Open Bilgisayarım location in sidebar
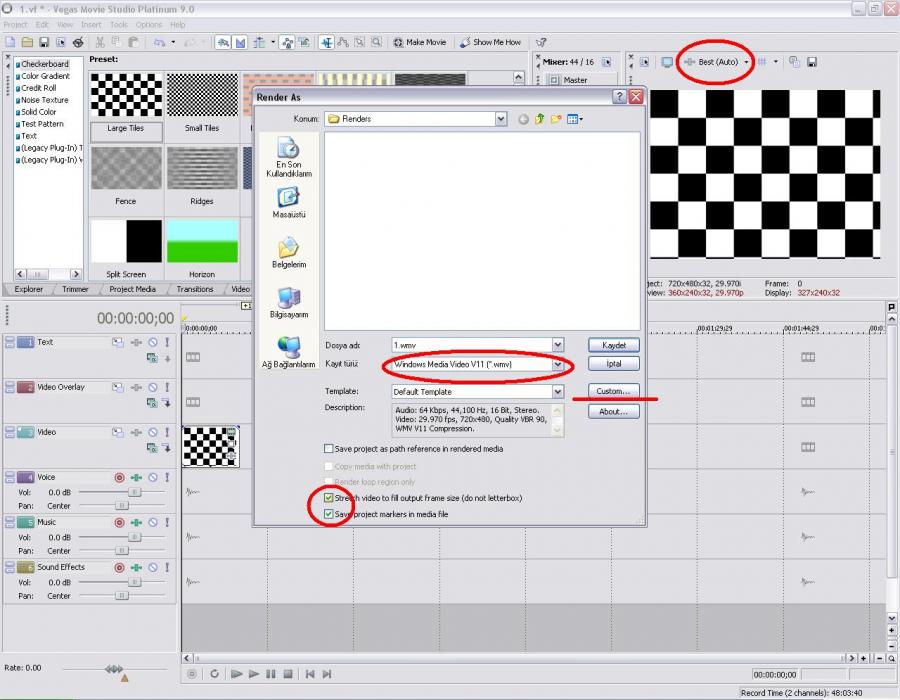This screenshot has height=700, width=900. point(289,302)
